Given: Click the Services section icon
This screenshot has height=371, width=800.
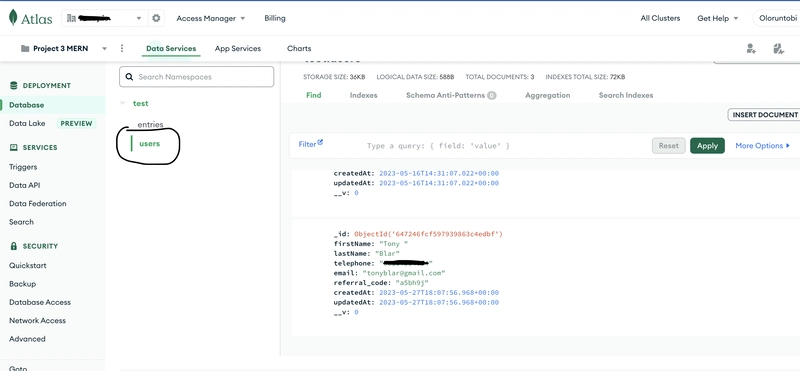Looking at the screenshot, I should [14, 147].
